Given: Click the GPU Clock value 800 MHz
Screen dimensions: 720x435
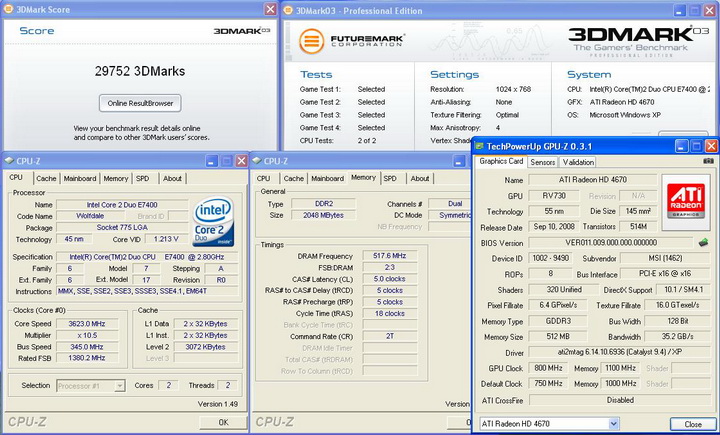Looking at the screenshot, I should coord(548,368).
